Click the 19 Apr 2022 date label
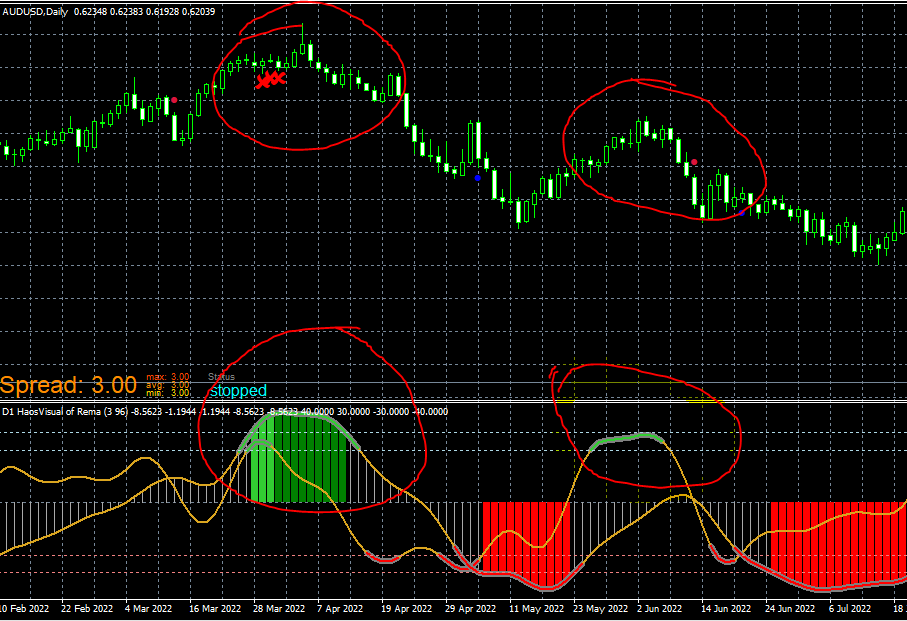Image resolution: width=907 pixels, height=621 pixels. [406, 608]
